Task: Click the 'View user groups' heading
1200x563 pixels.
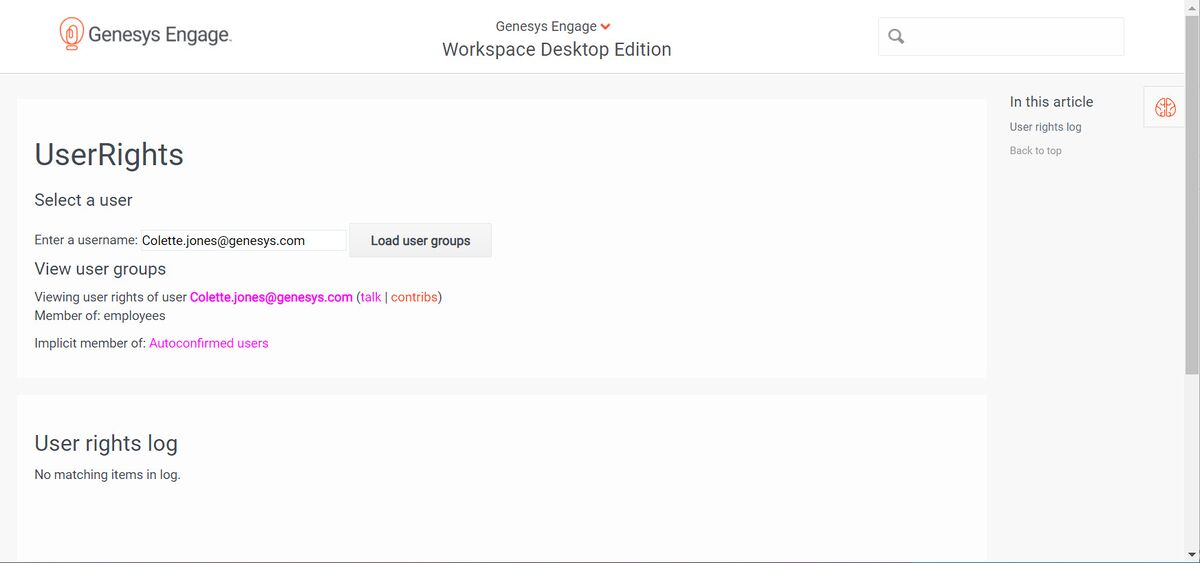Action: point(100,269)
